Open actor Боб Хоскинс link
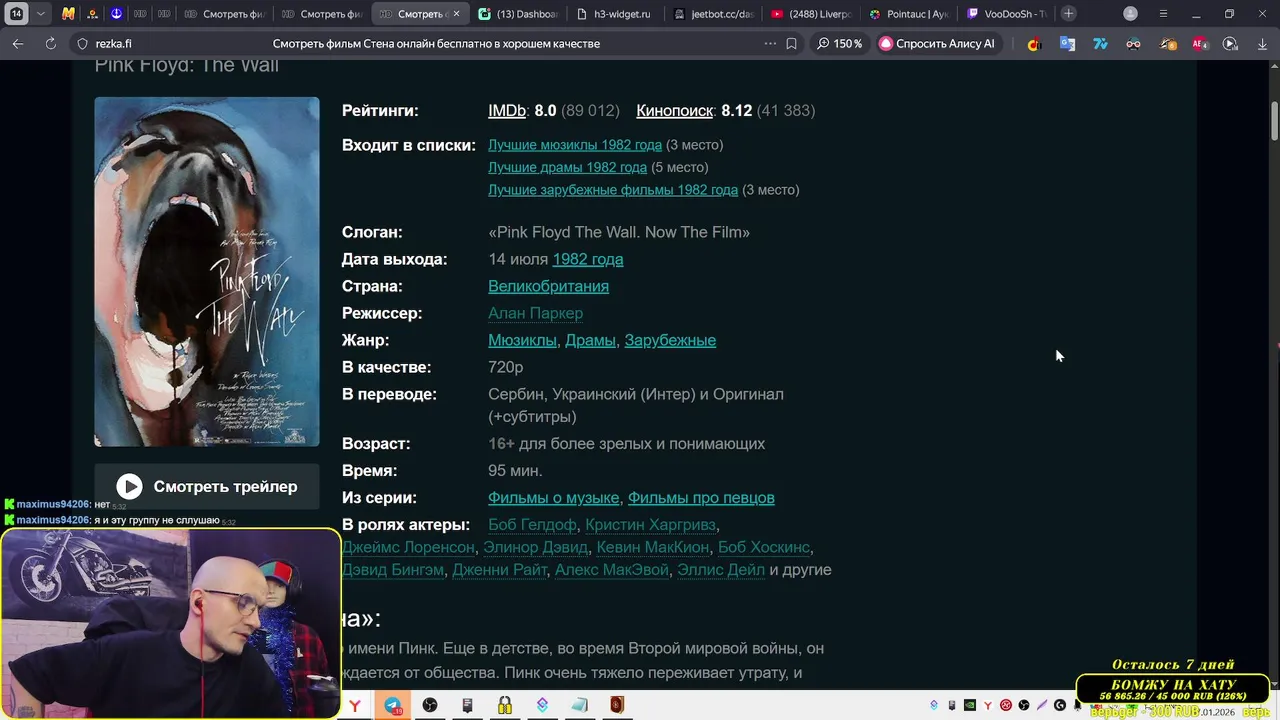1280x720 pixels. (764, 547)
